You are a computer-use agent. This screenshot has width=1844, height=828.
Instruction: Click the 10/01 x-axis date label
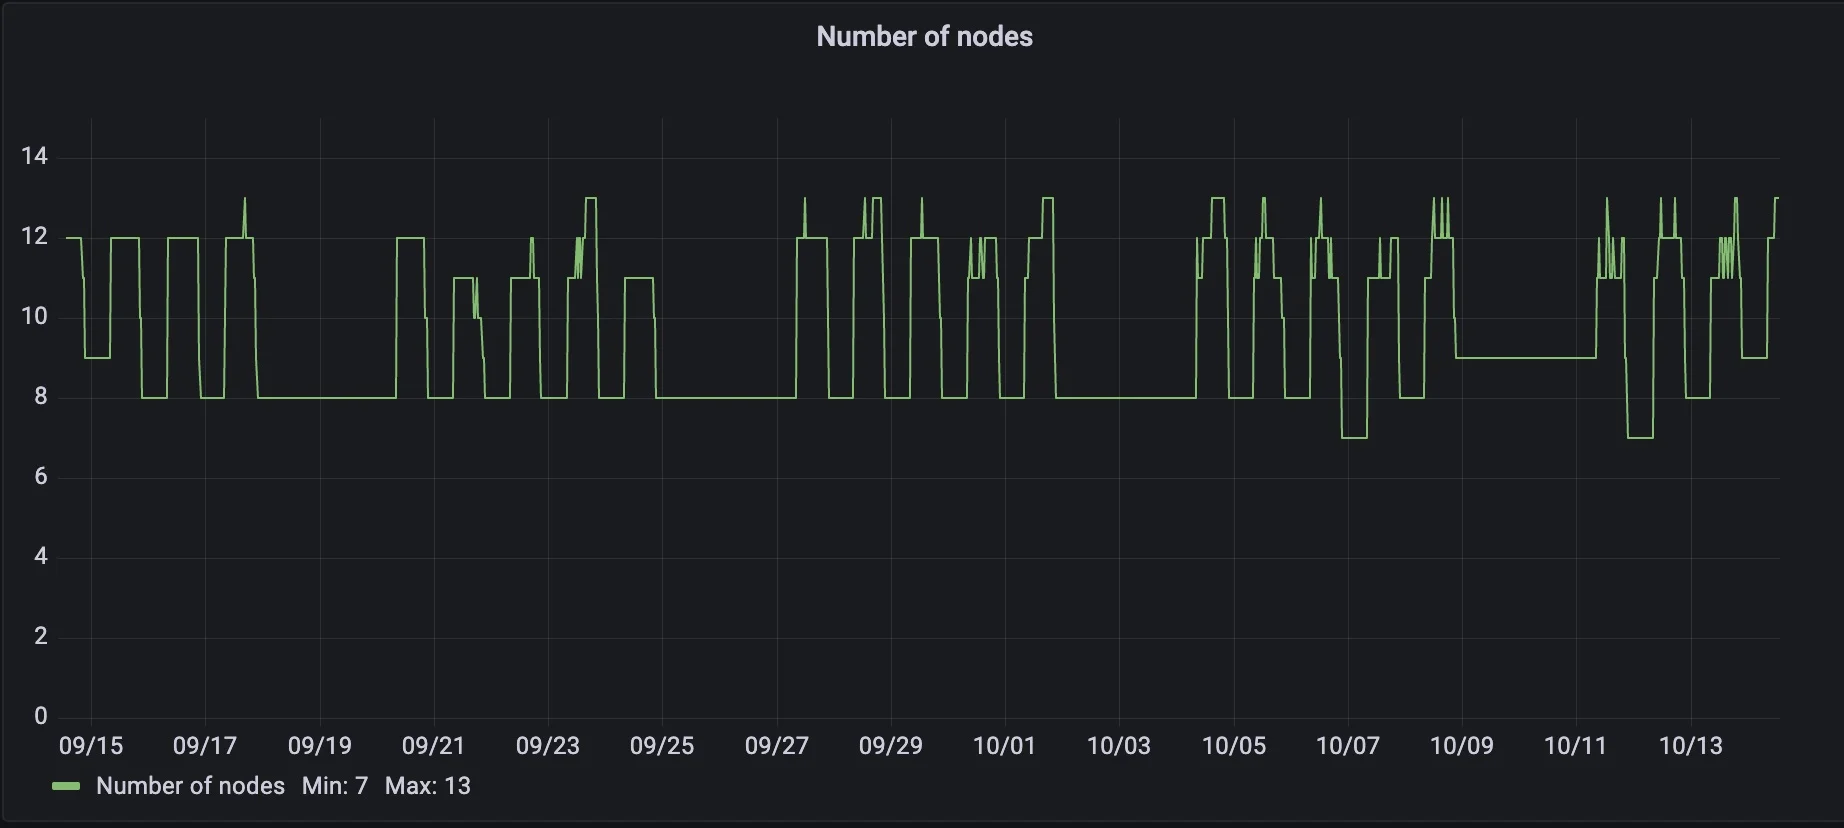click(1005, 746)
